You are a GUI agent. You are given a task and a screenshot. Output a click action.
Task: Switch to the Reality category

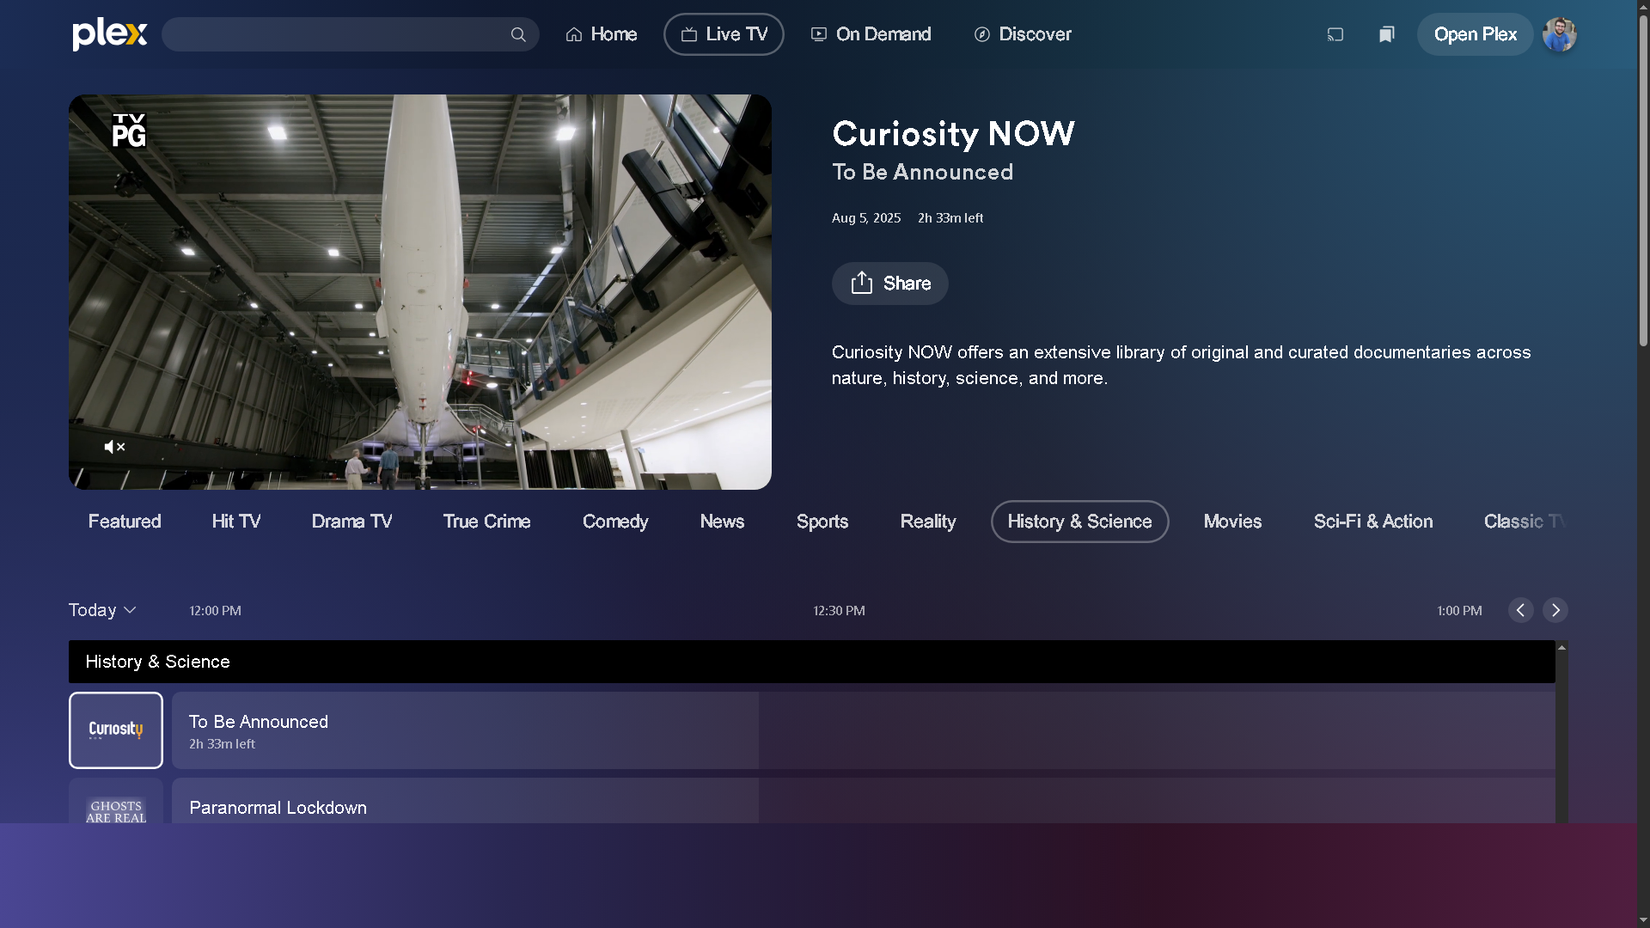(x=926, y=521)
